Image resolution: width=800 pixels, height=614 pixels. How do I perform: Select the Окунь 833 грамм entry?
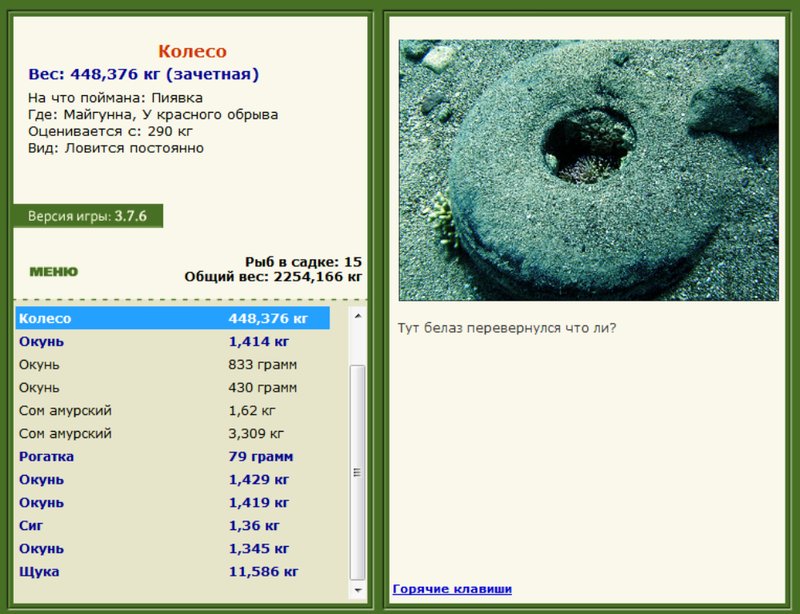(172, 364)
